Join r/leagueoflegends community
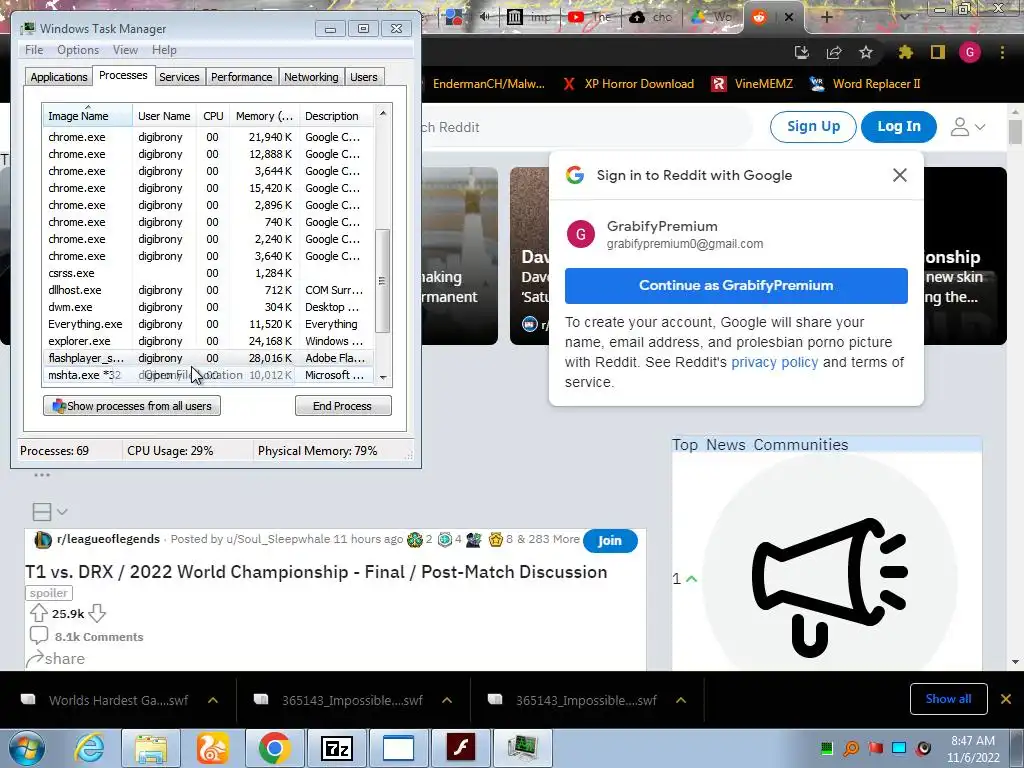Screen dimensions: 1024x768 click(610, 540)
